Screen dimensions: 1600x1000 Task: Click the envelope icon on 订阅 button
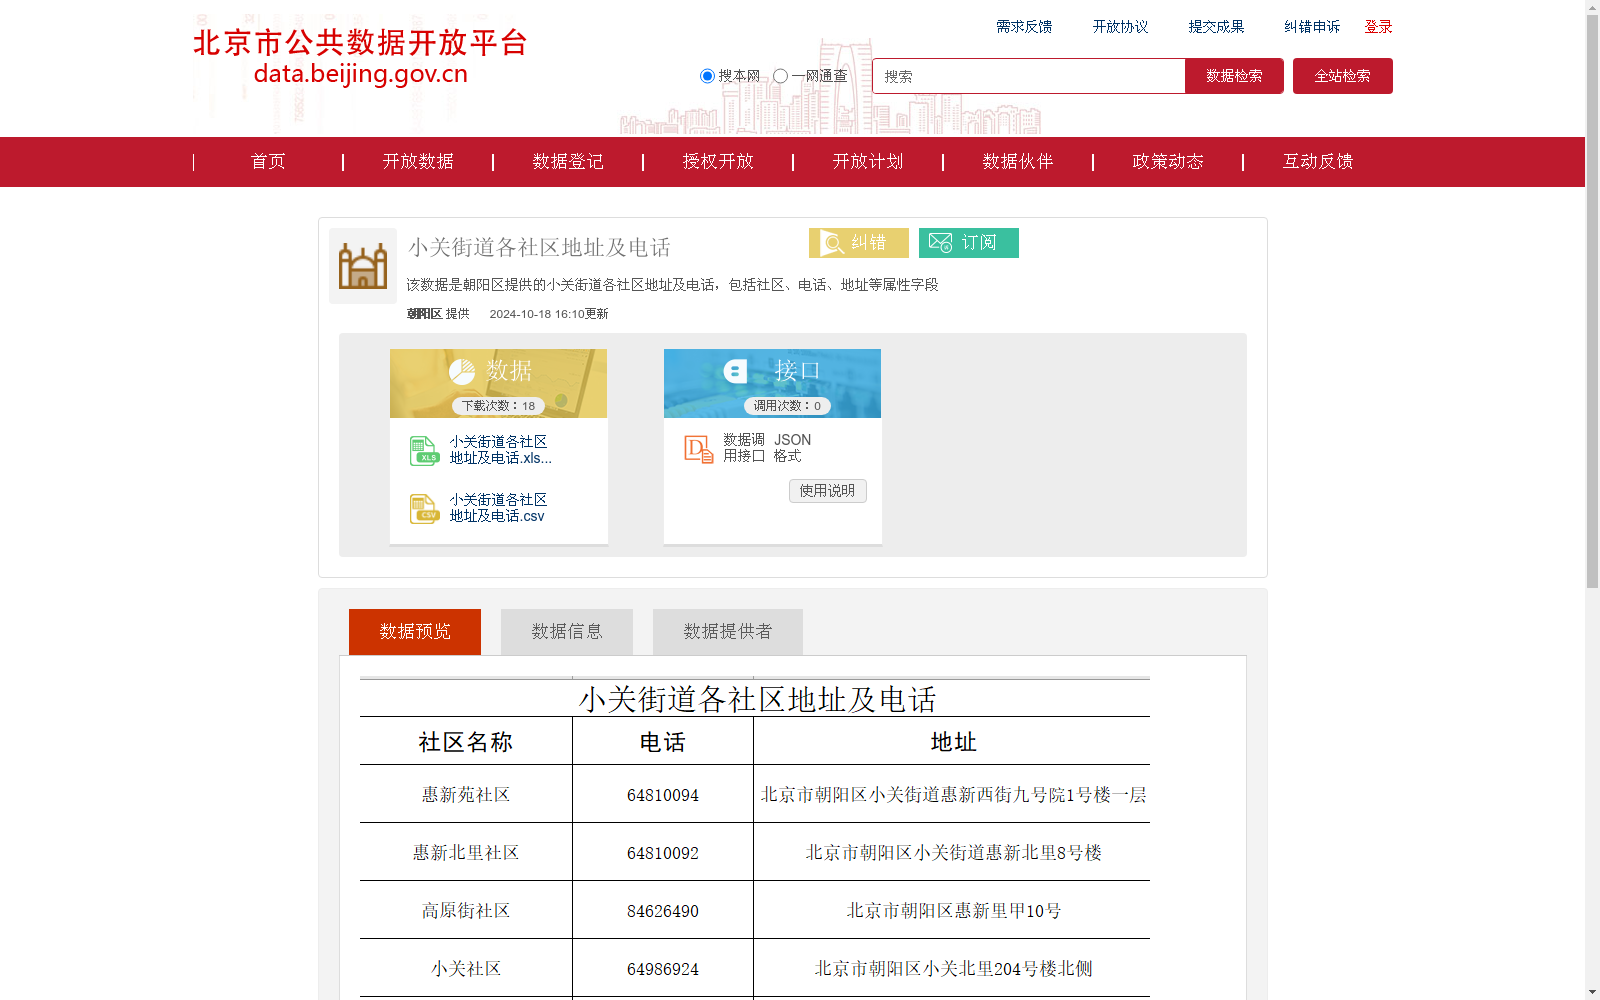[940, 243]
